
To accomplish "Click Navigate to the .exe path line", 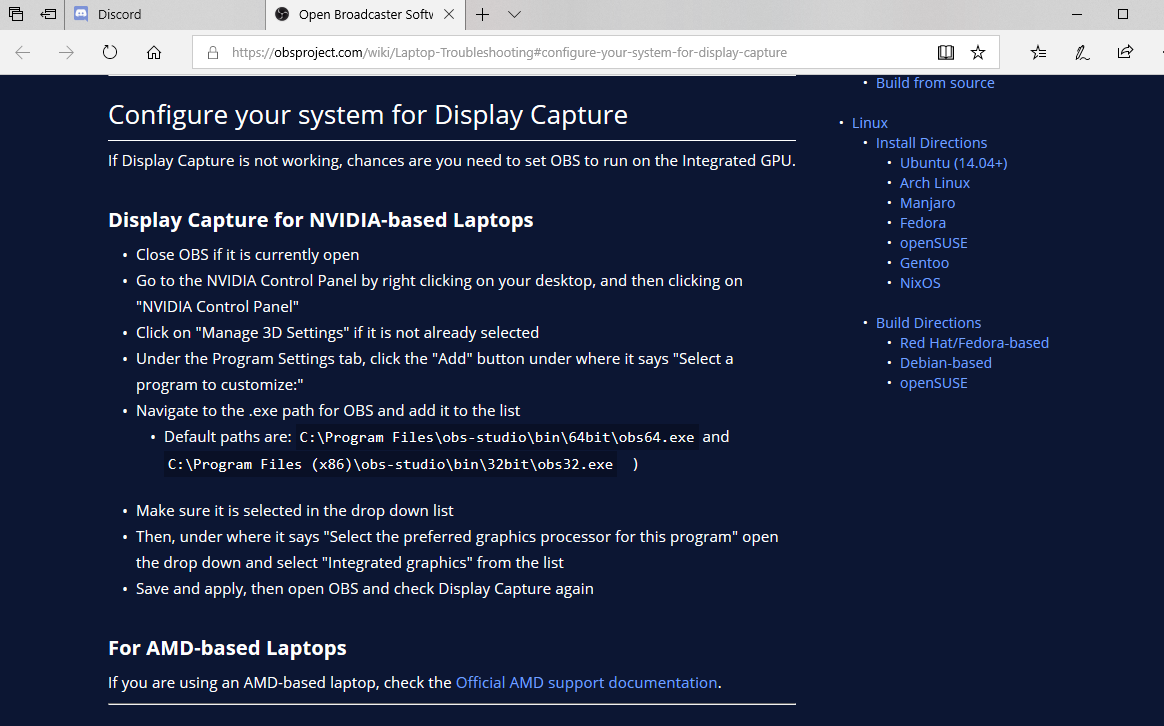I will pyautogui.click(x=327, y=411).
